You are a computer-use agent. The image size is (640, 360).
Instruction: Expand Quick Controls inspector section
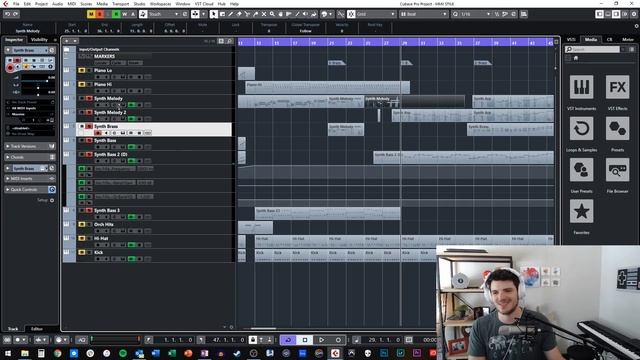(30, 189)
